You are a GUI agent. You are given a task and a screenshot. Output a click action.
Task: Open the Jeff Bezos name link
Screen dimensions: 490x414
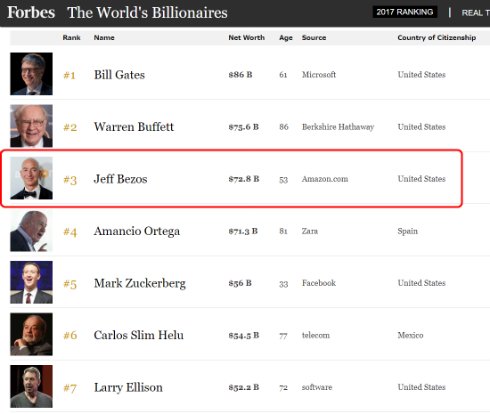[x=120, y=179]
